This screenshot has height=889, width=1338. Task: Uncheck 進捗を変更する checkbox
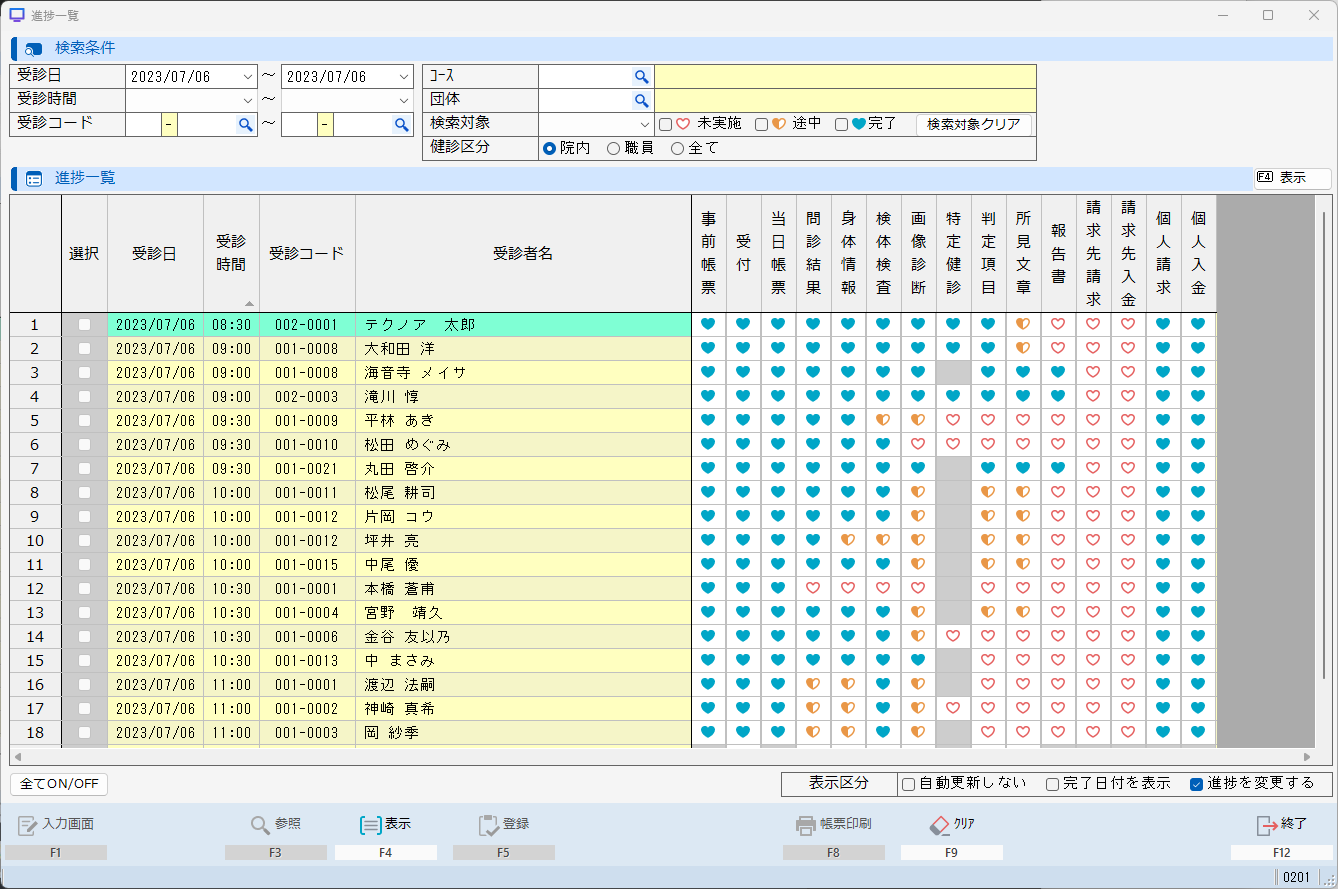(x=1196, y=784)
